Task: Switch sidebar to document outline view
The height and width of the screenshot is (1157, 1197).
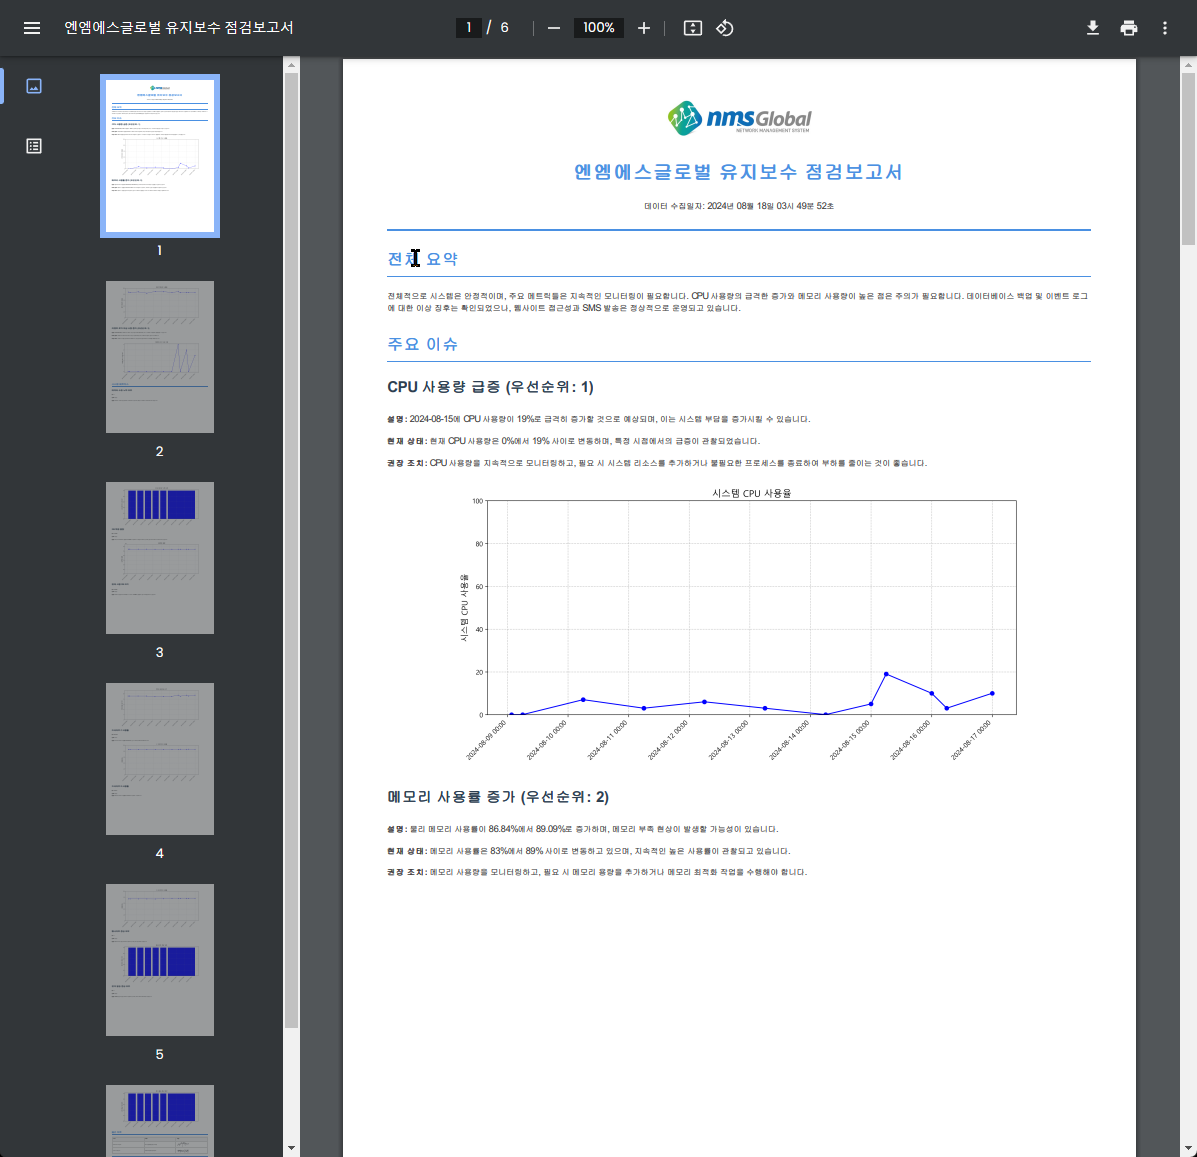Action: (x=34, y=146)
